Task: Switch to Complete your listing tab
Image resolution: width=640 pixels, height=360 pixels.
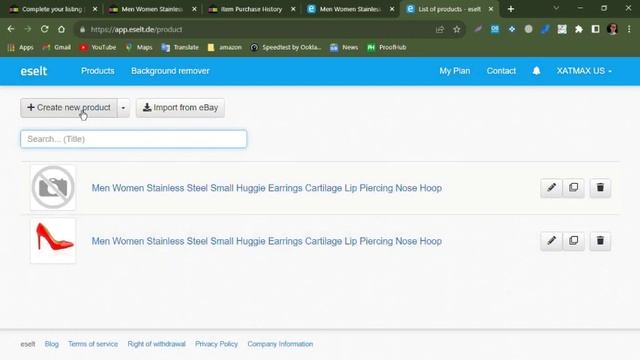Action: tap(52, 9)
